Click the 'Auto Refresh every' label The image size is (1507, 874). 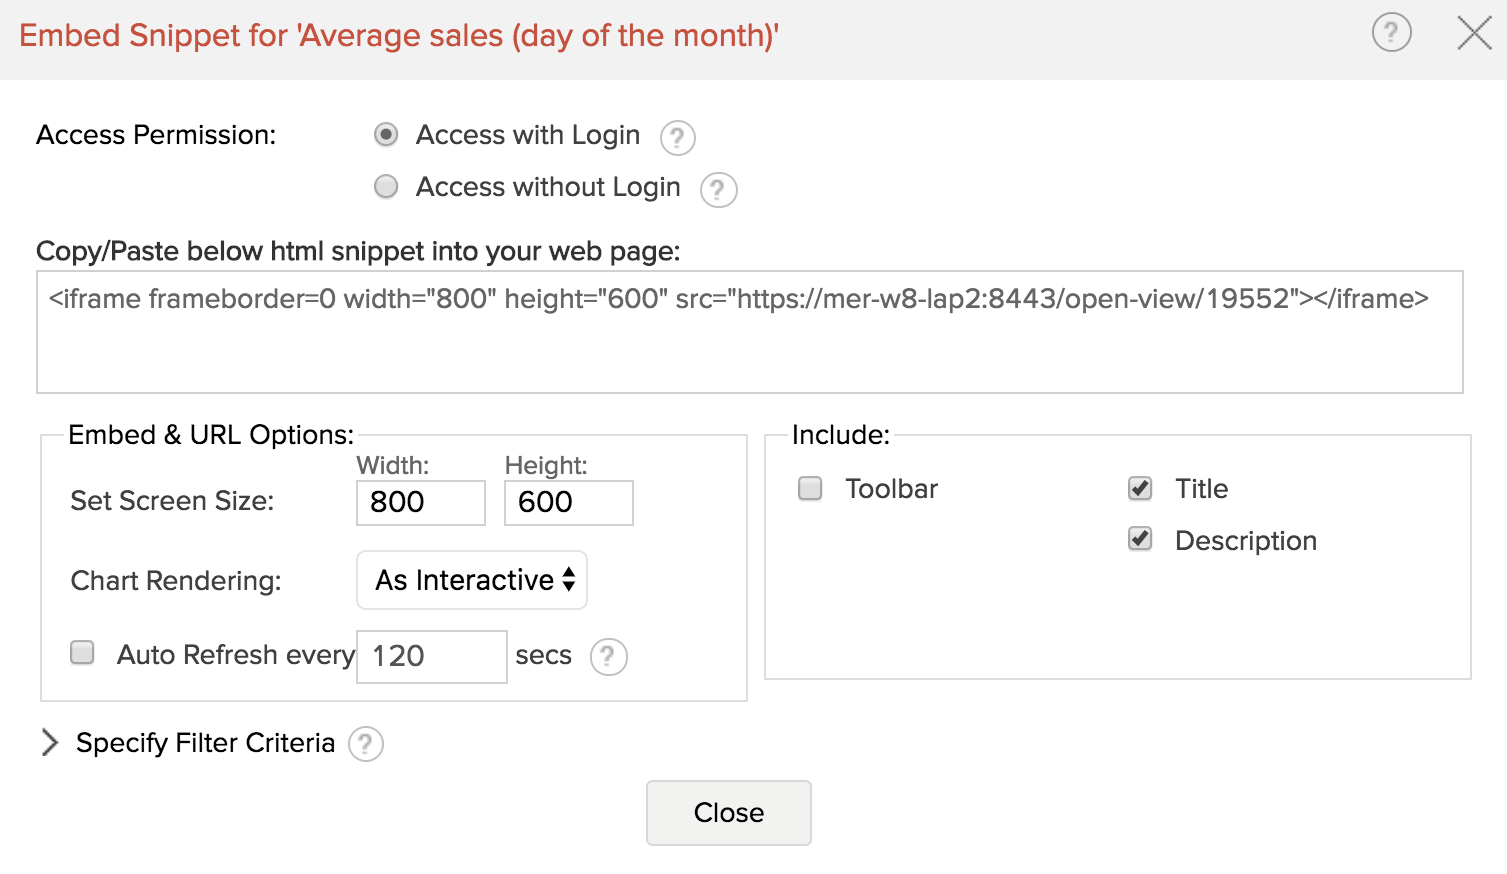pyautogui.click(x=236, y=655)
